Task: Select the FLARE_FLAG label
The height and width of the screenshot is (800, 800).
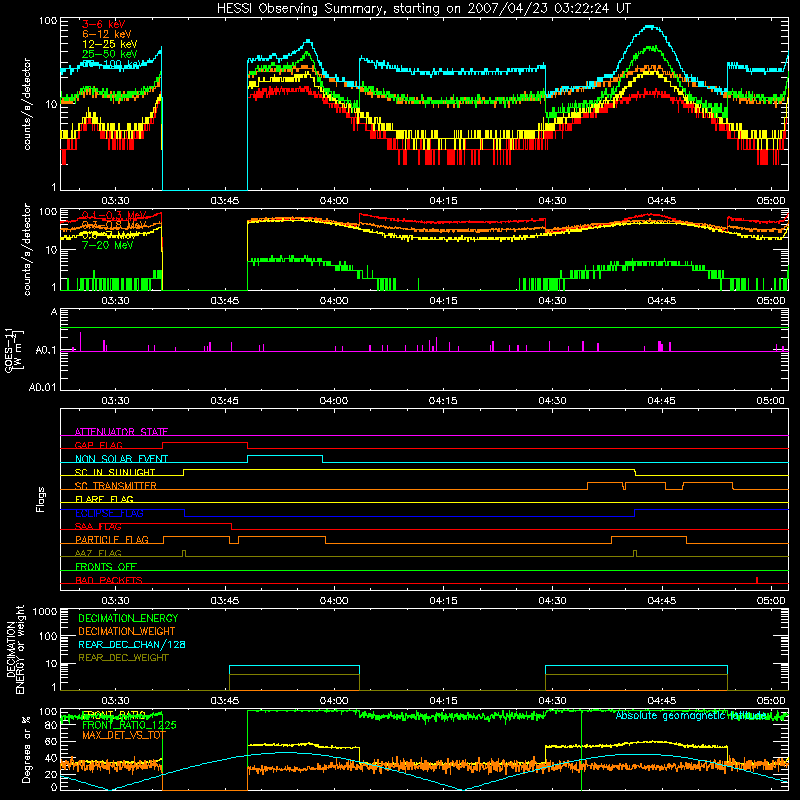Action: click(x=104, y=499)
